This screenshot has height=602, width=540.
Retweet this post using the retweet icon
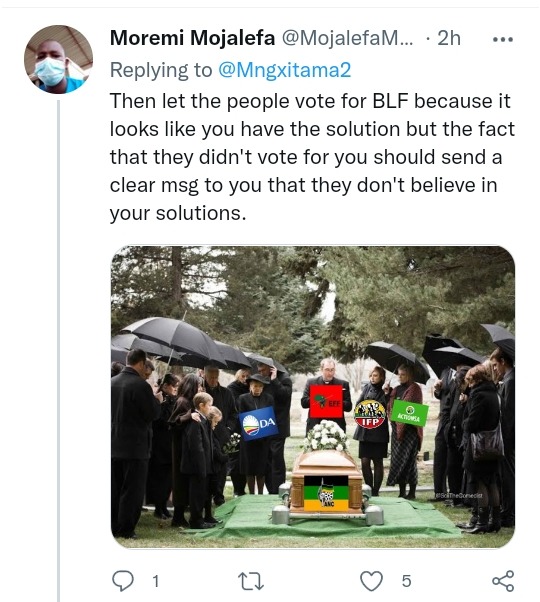(x=251, y=581)
